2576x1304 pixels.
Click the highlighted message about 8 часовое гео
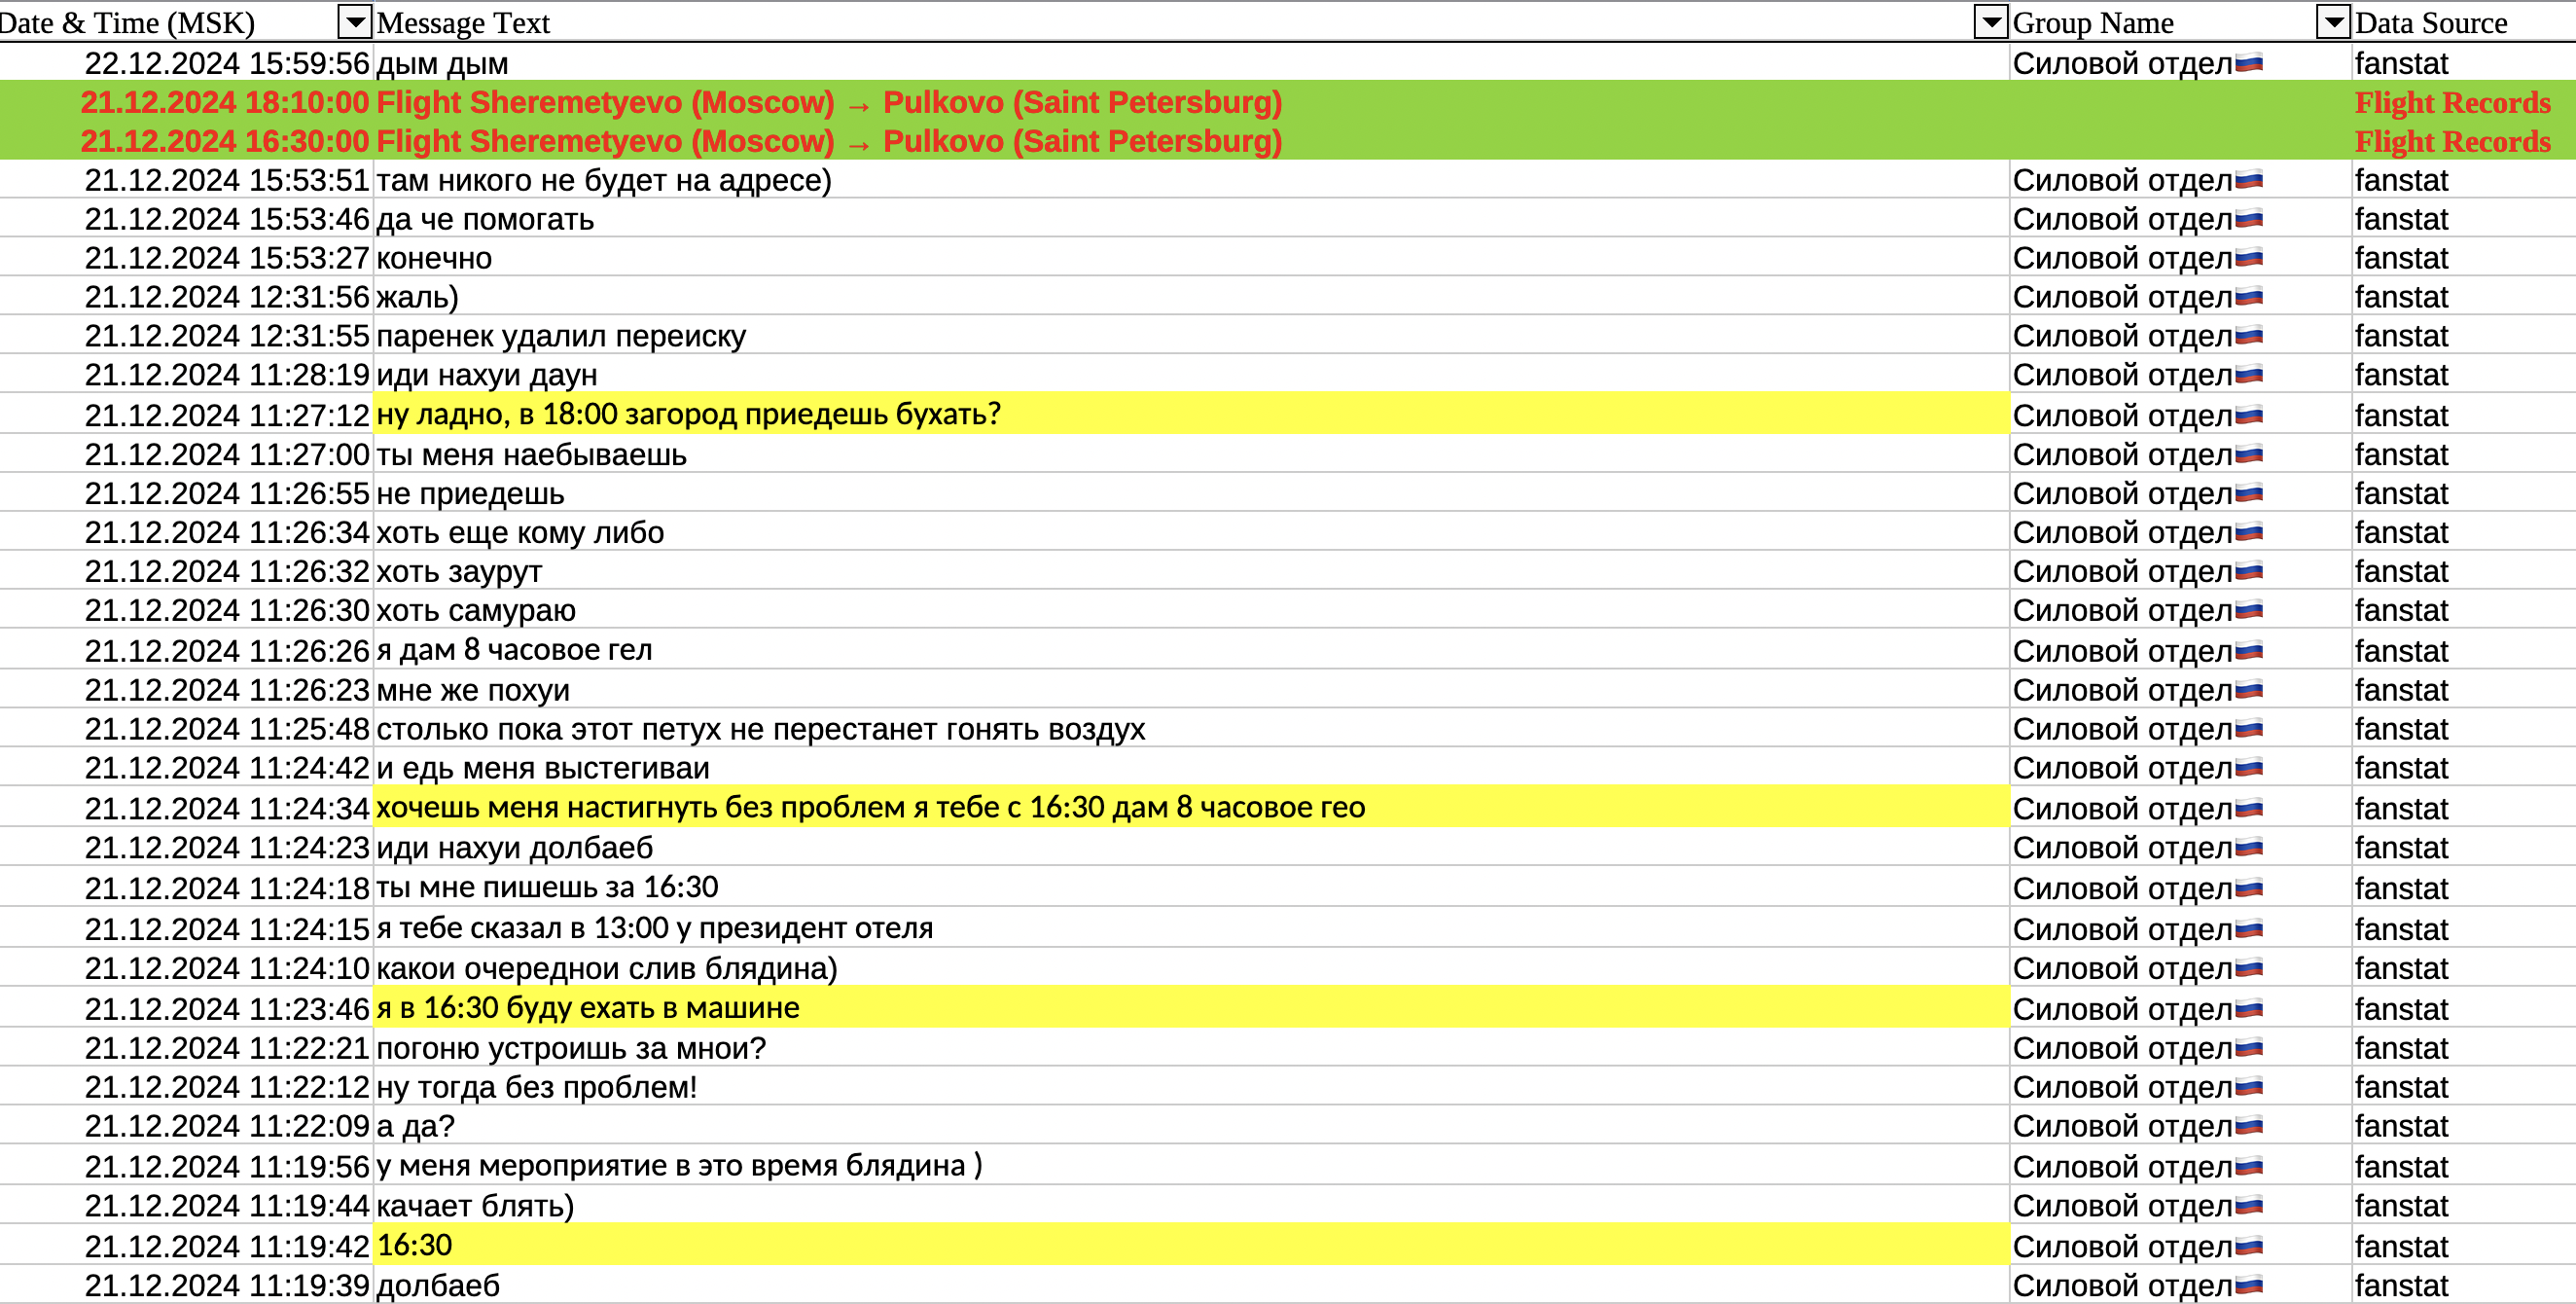coord(870,807)
